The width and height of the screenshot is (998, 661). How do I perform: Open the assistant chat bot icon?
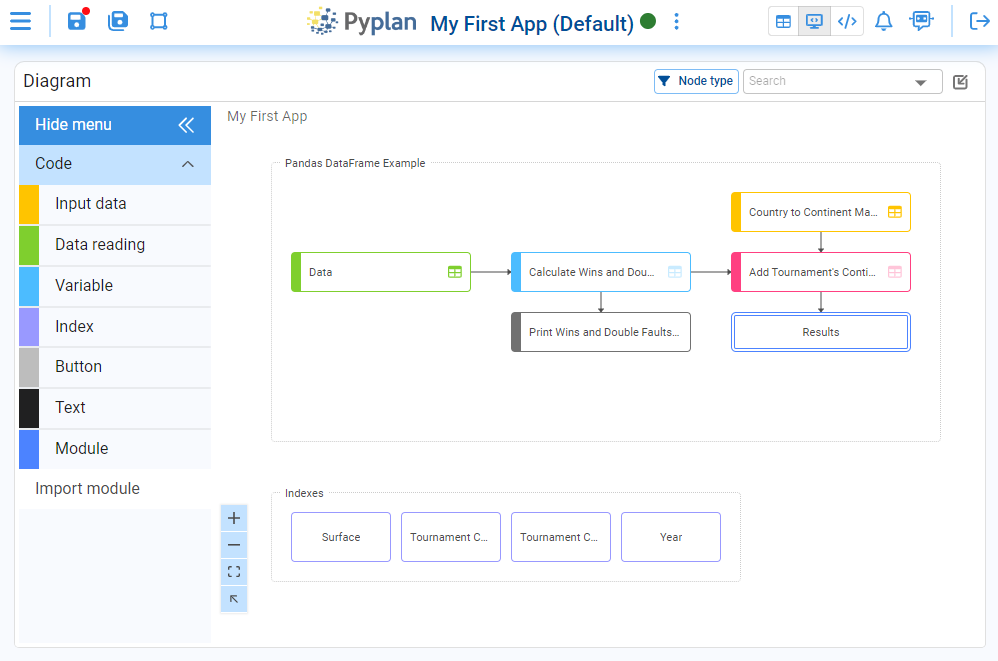click(921, 21)
